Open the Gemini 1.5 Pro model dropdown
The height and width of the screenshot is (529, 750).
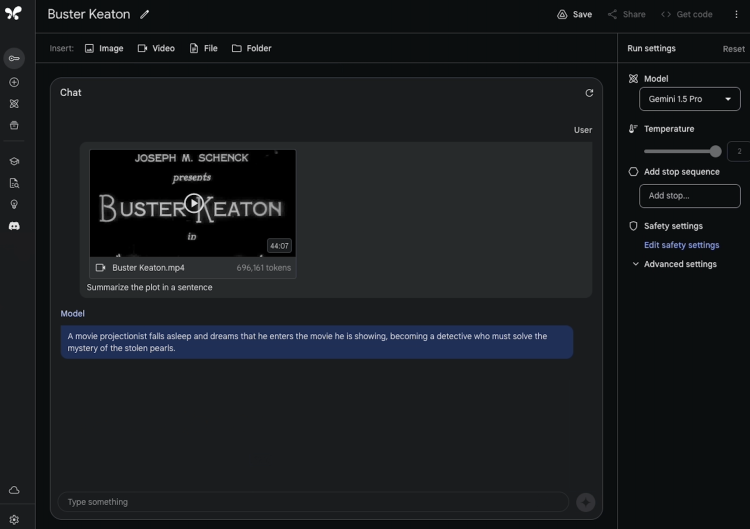(x=689, y=99)
